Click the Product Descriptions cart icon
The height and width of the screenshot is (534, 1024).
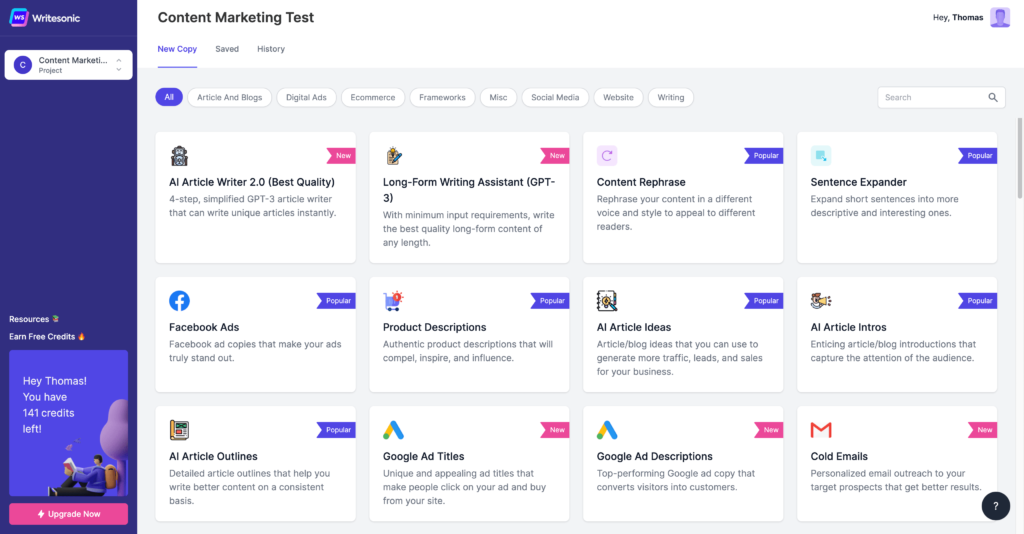point(393,301)
